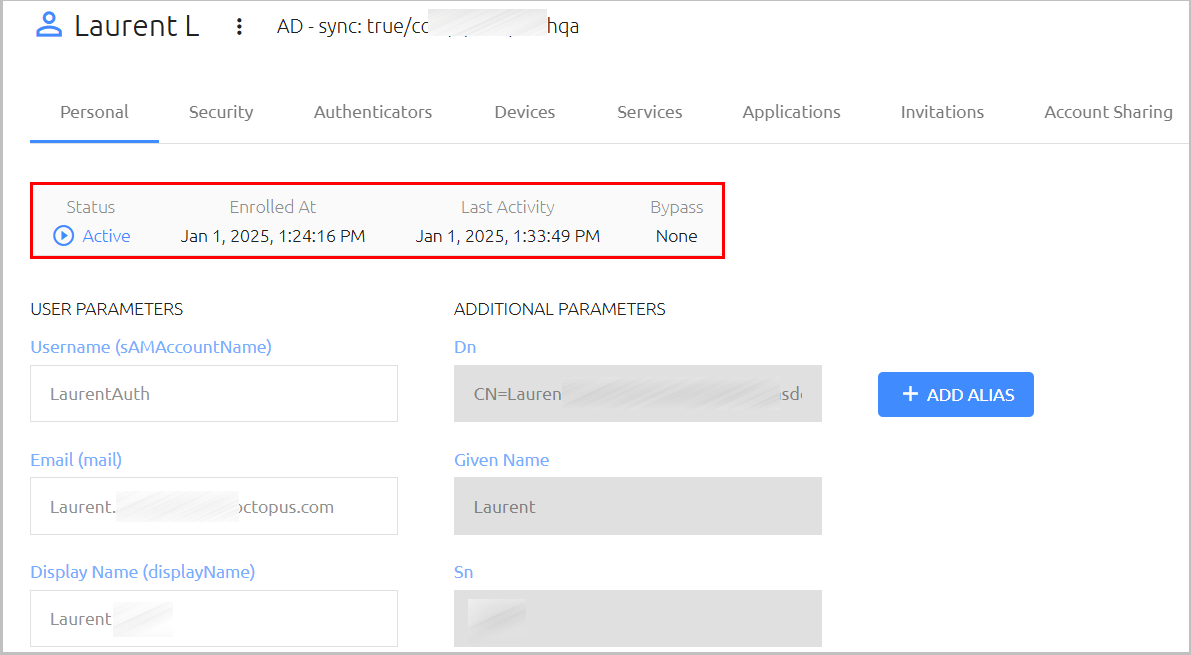This screenshot has height=655, width=1191.
Task: Click the plus icon in Add Alias
Action: point(910,394)
